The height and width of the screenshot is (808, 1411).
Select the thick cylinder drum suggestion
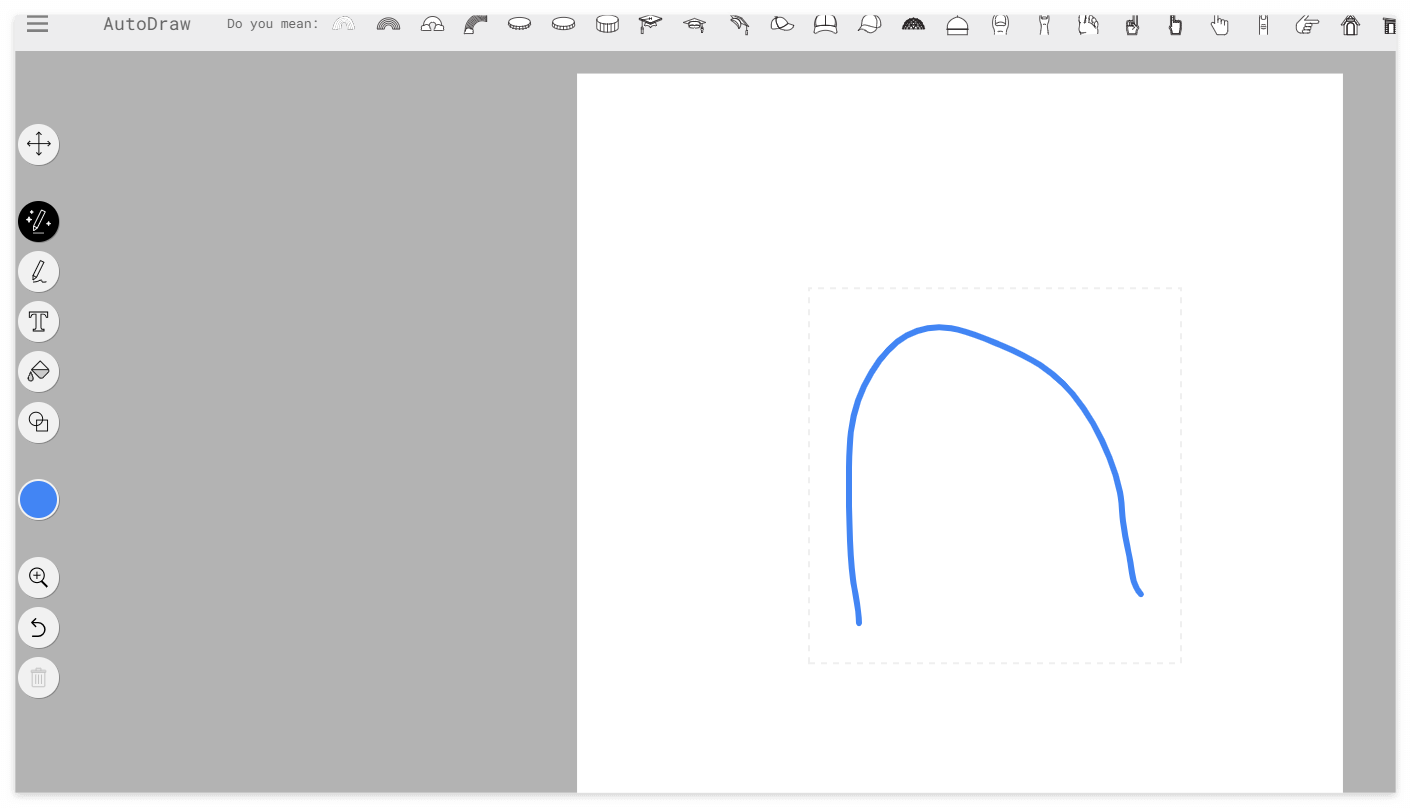[607, 24]
